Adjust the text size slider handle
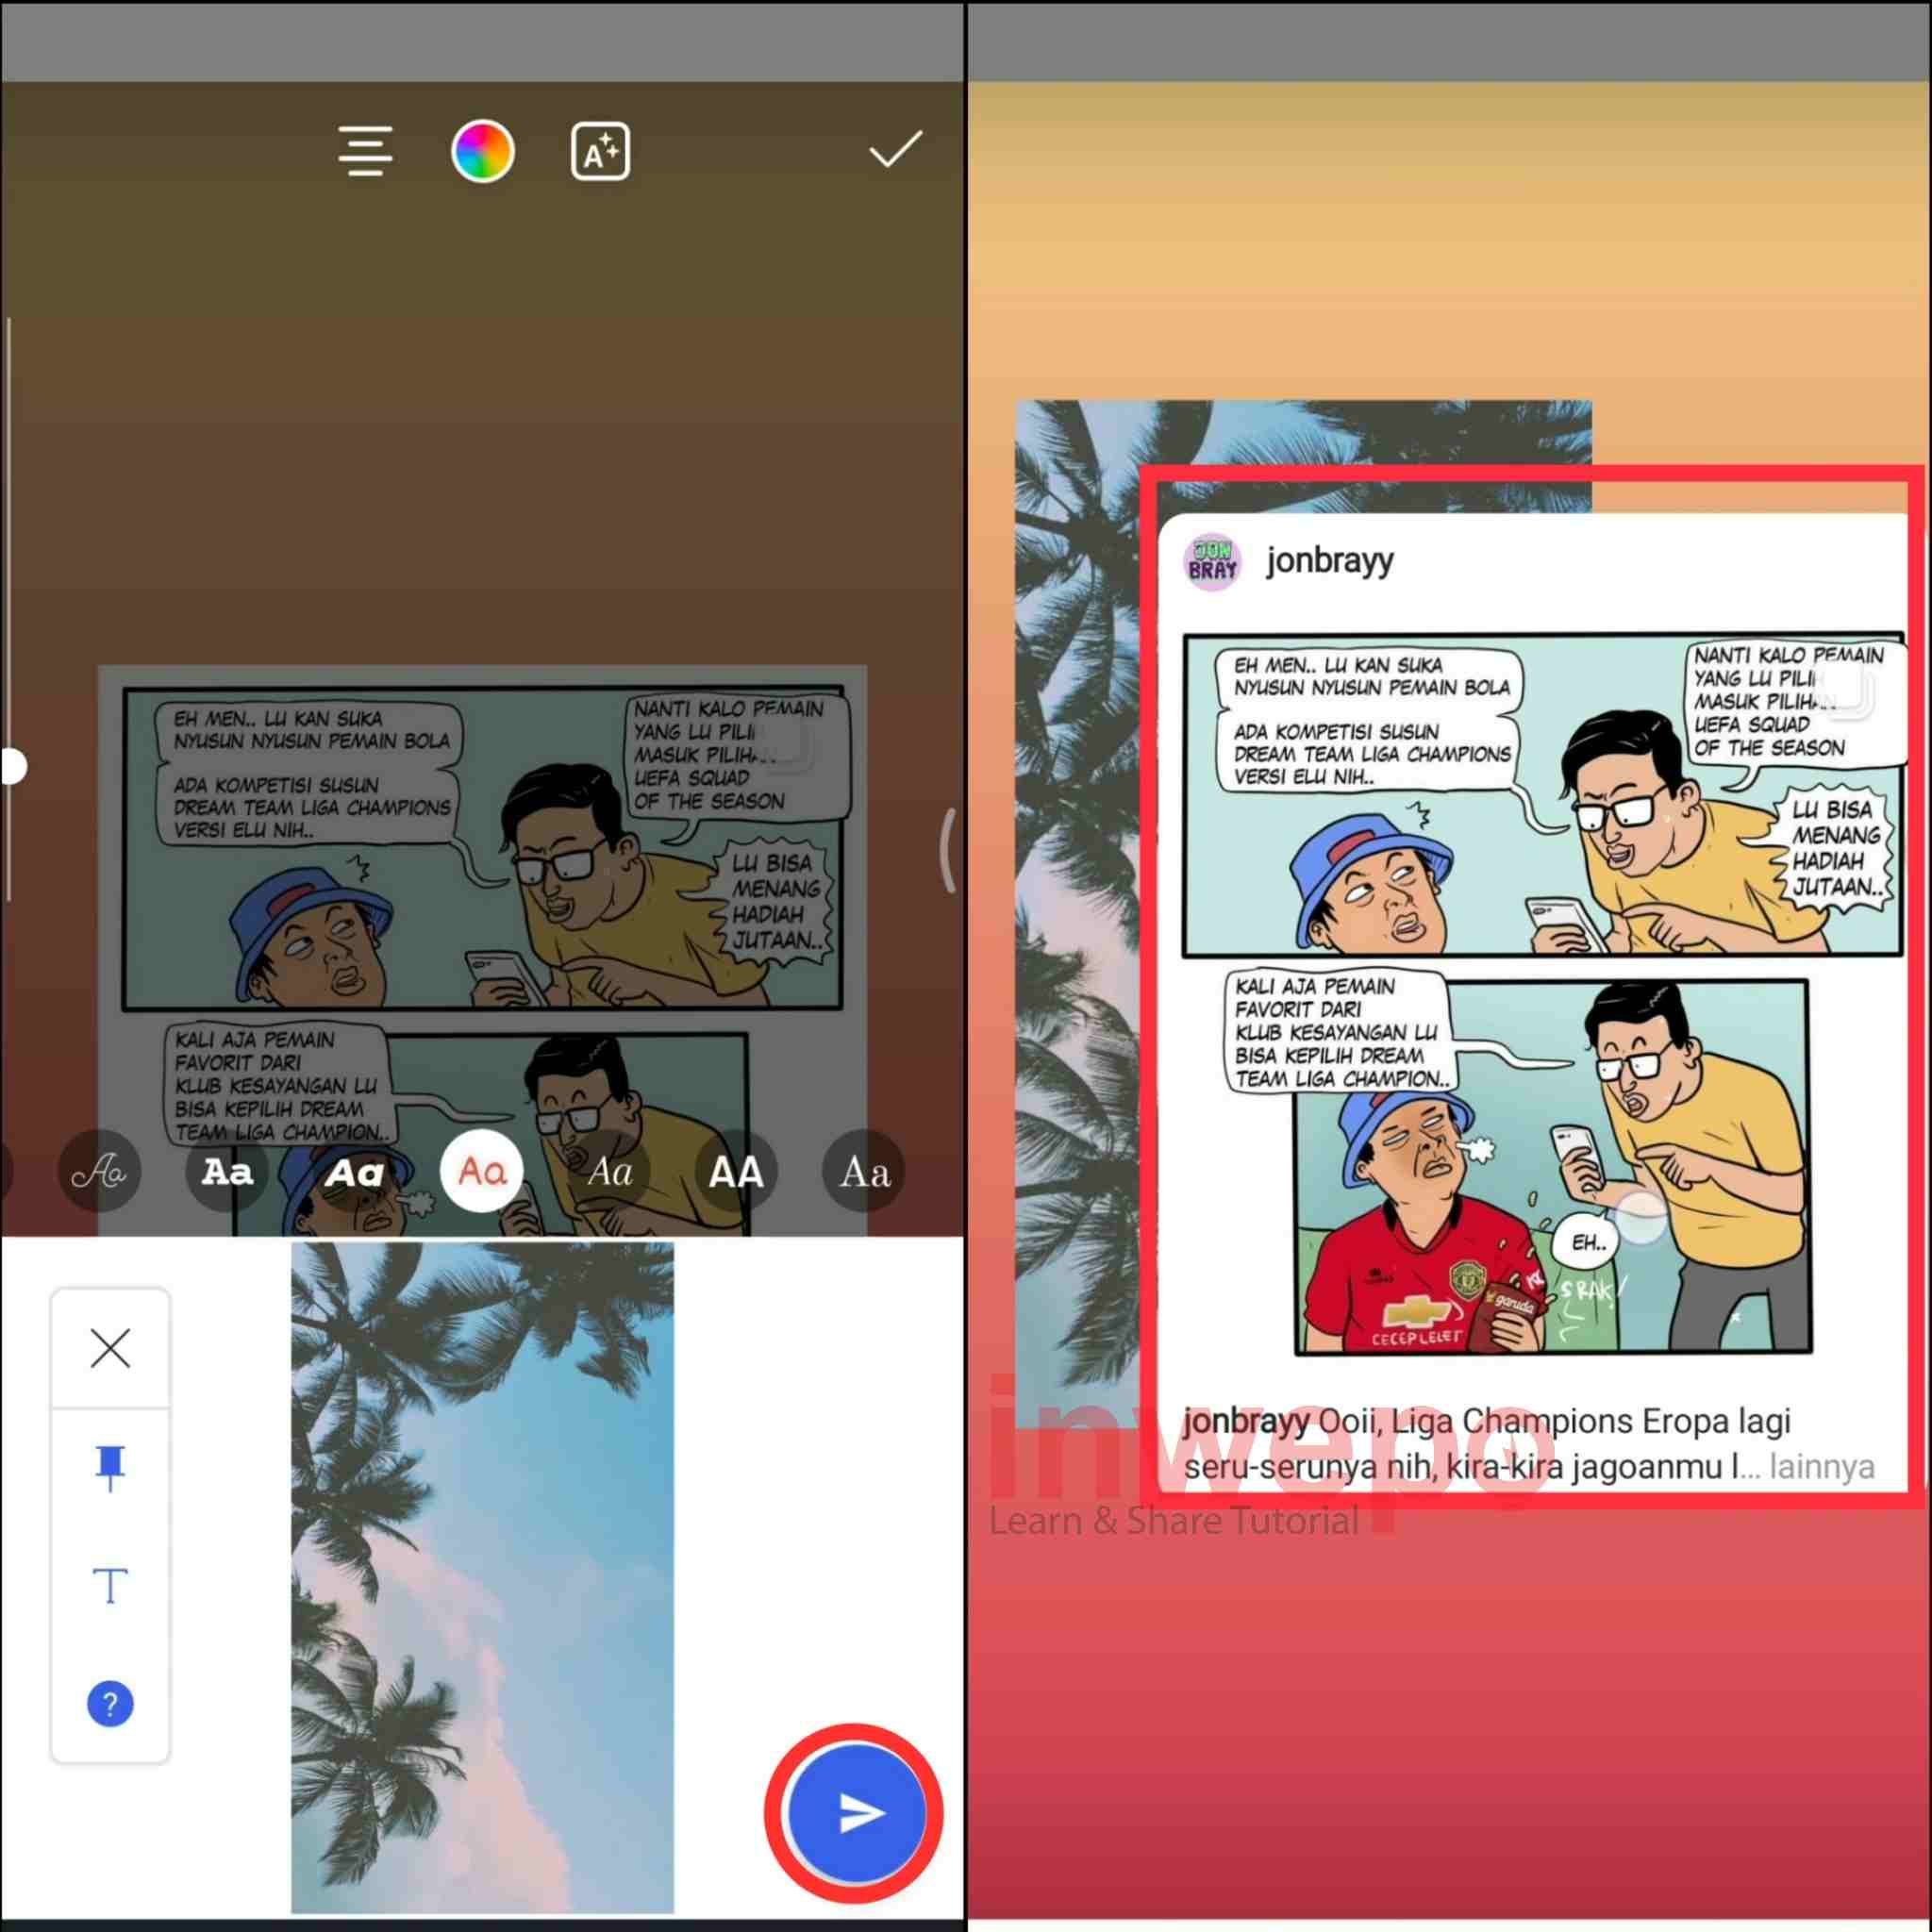 coord(12,766)
